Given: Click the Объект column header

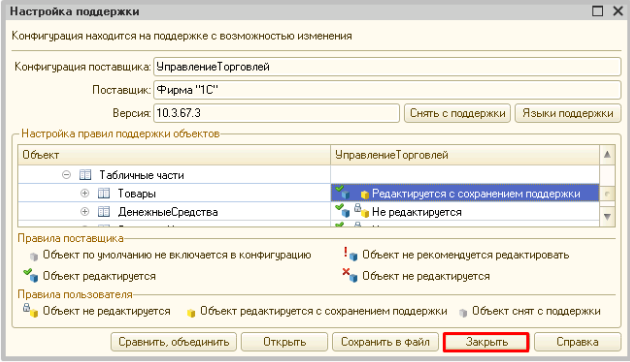Looking at the screenshot, I should click(174, 155).
